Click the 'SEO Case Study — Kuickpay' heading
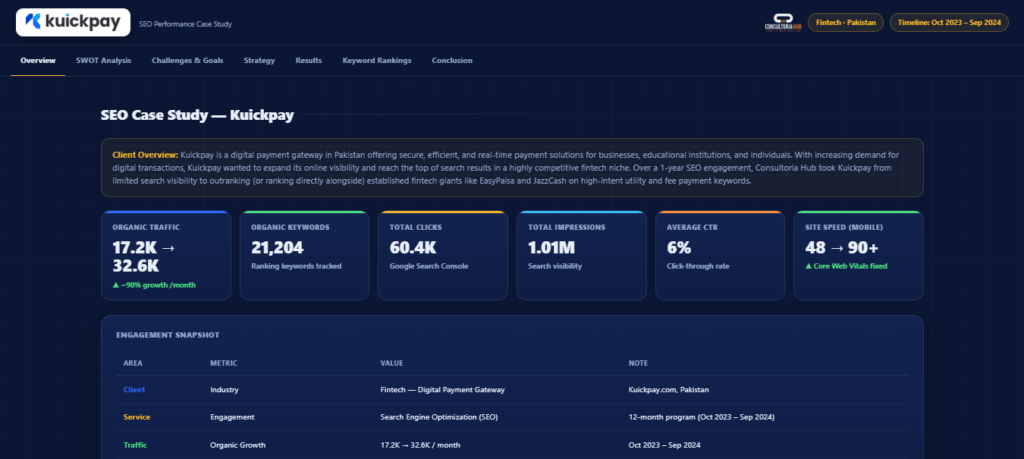The image size is (1024, 459). 197,116
